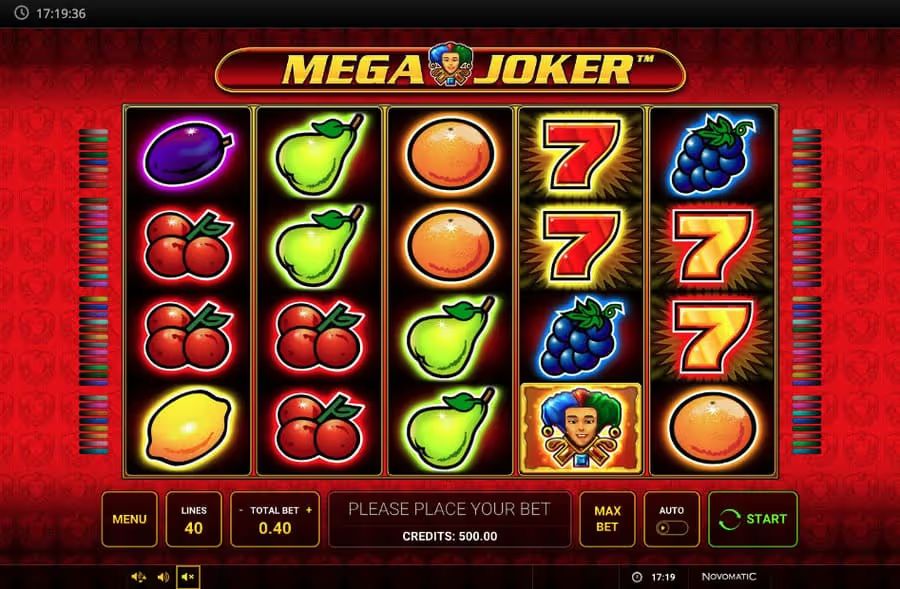Click the plum symbol on first reel
Image resolution: width=900 pixels, height=589 pixels.
click(188, 153)
